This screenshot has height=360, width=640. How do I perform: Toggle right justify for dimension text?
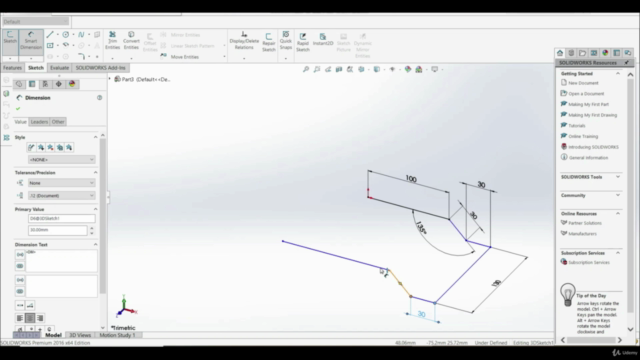pyautogui.click(x=40, y=318)
